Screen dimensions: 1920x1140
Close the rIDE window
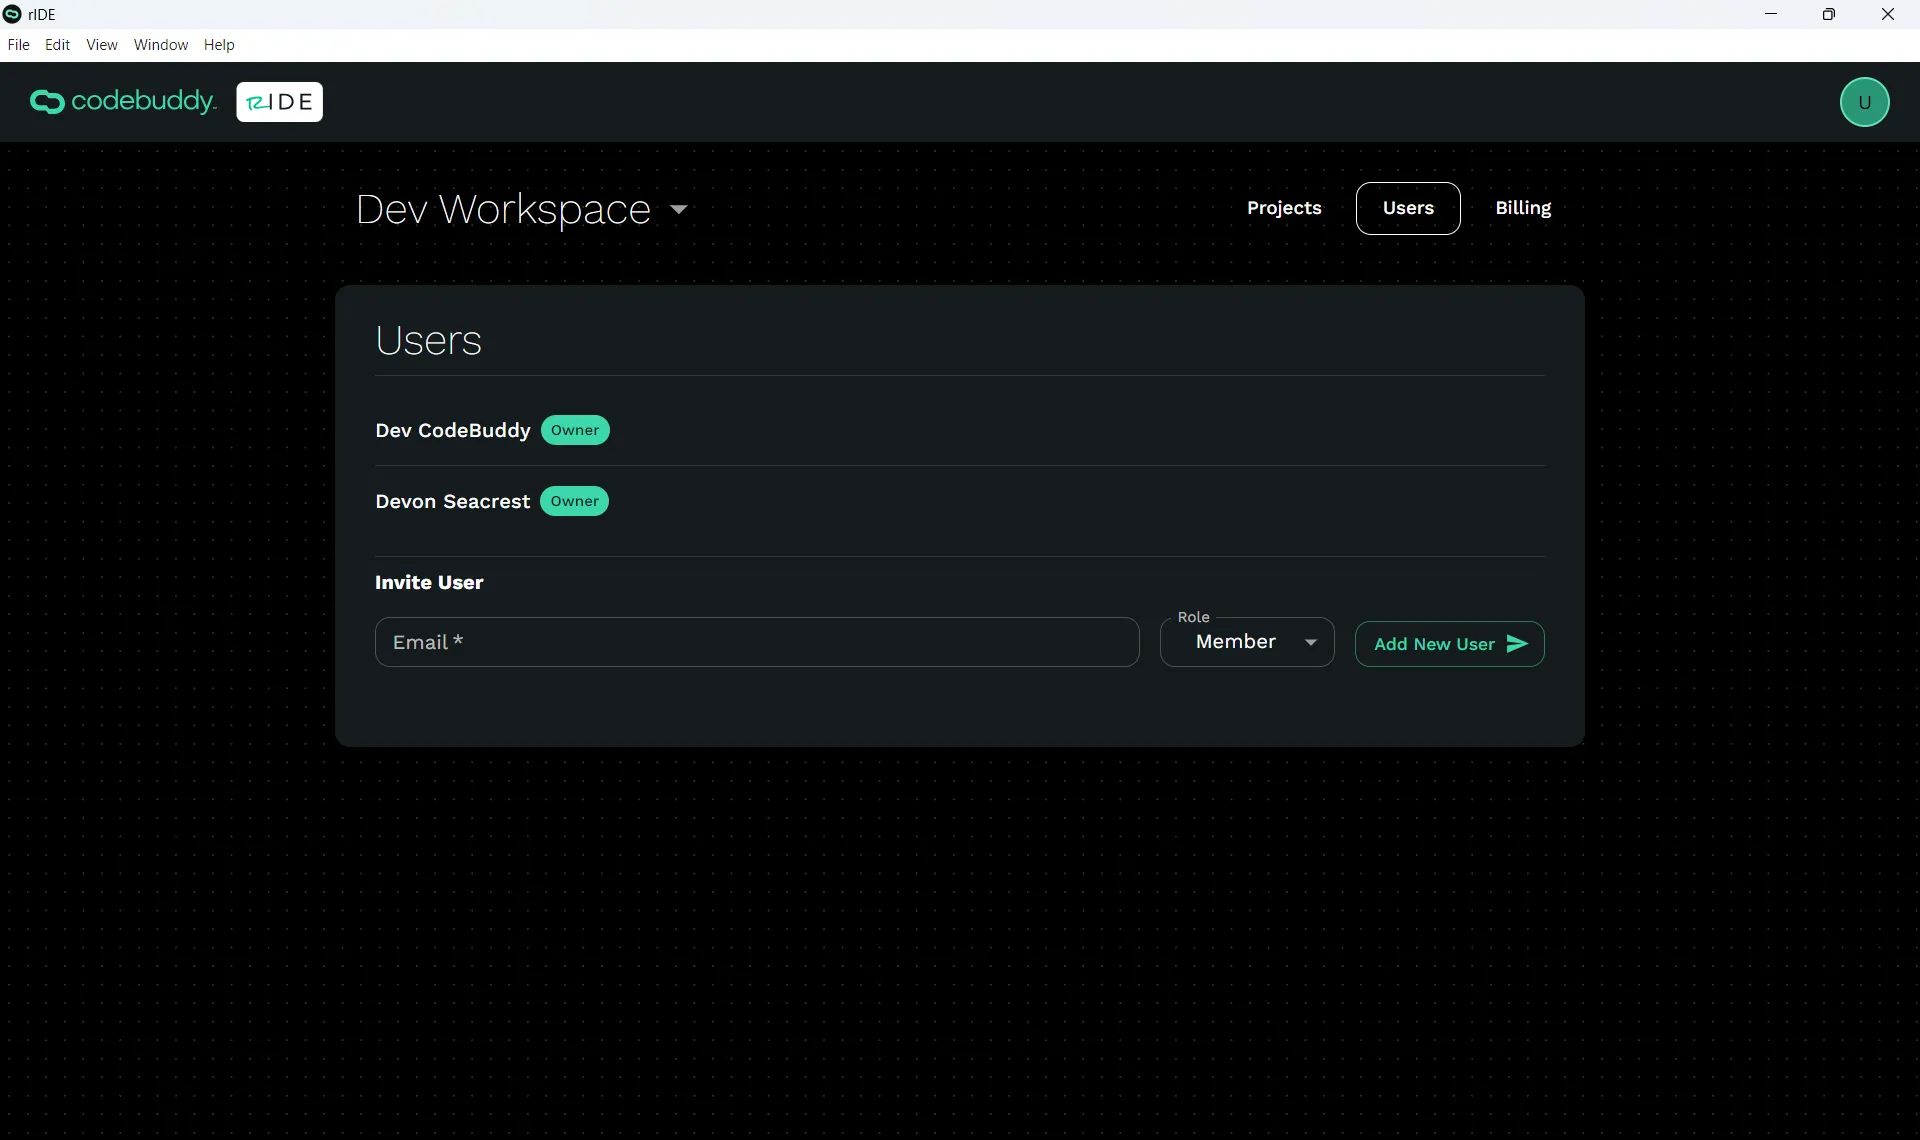[1888, 14]
